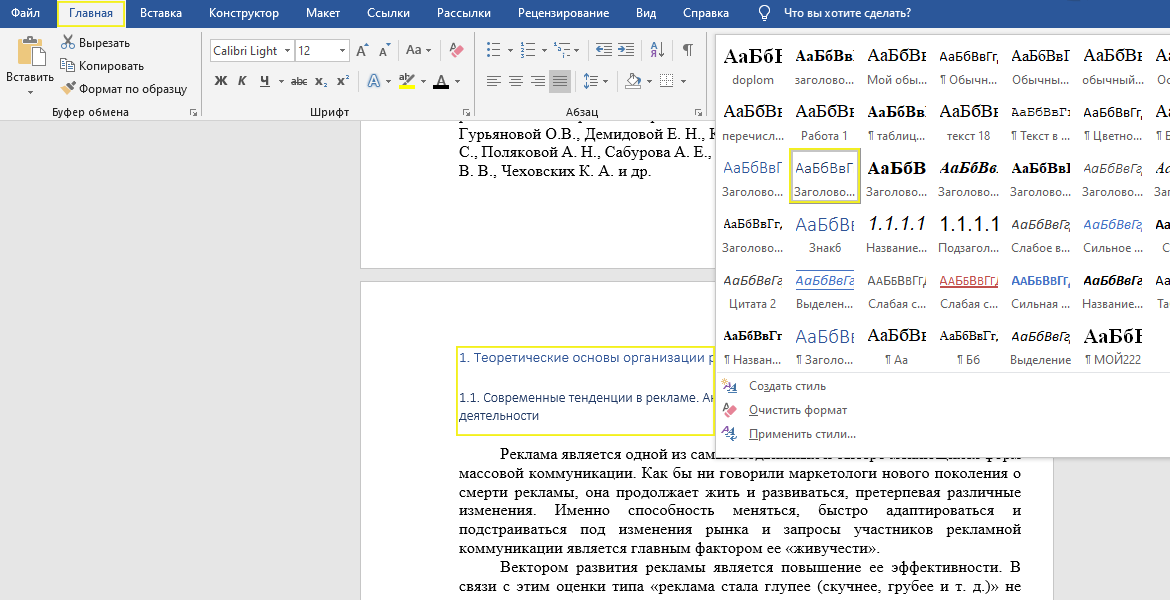
Task: Click the sort A-Z icon
Action: [657, 50]
